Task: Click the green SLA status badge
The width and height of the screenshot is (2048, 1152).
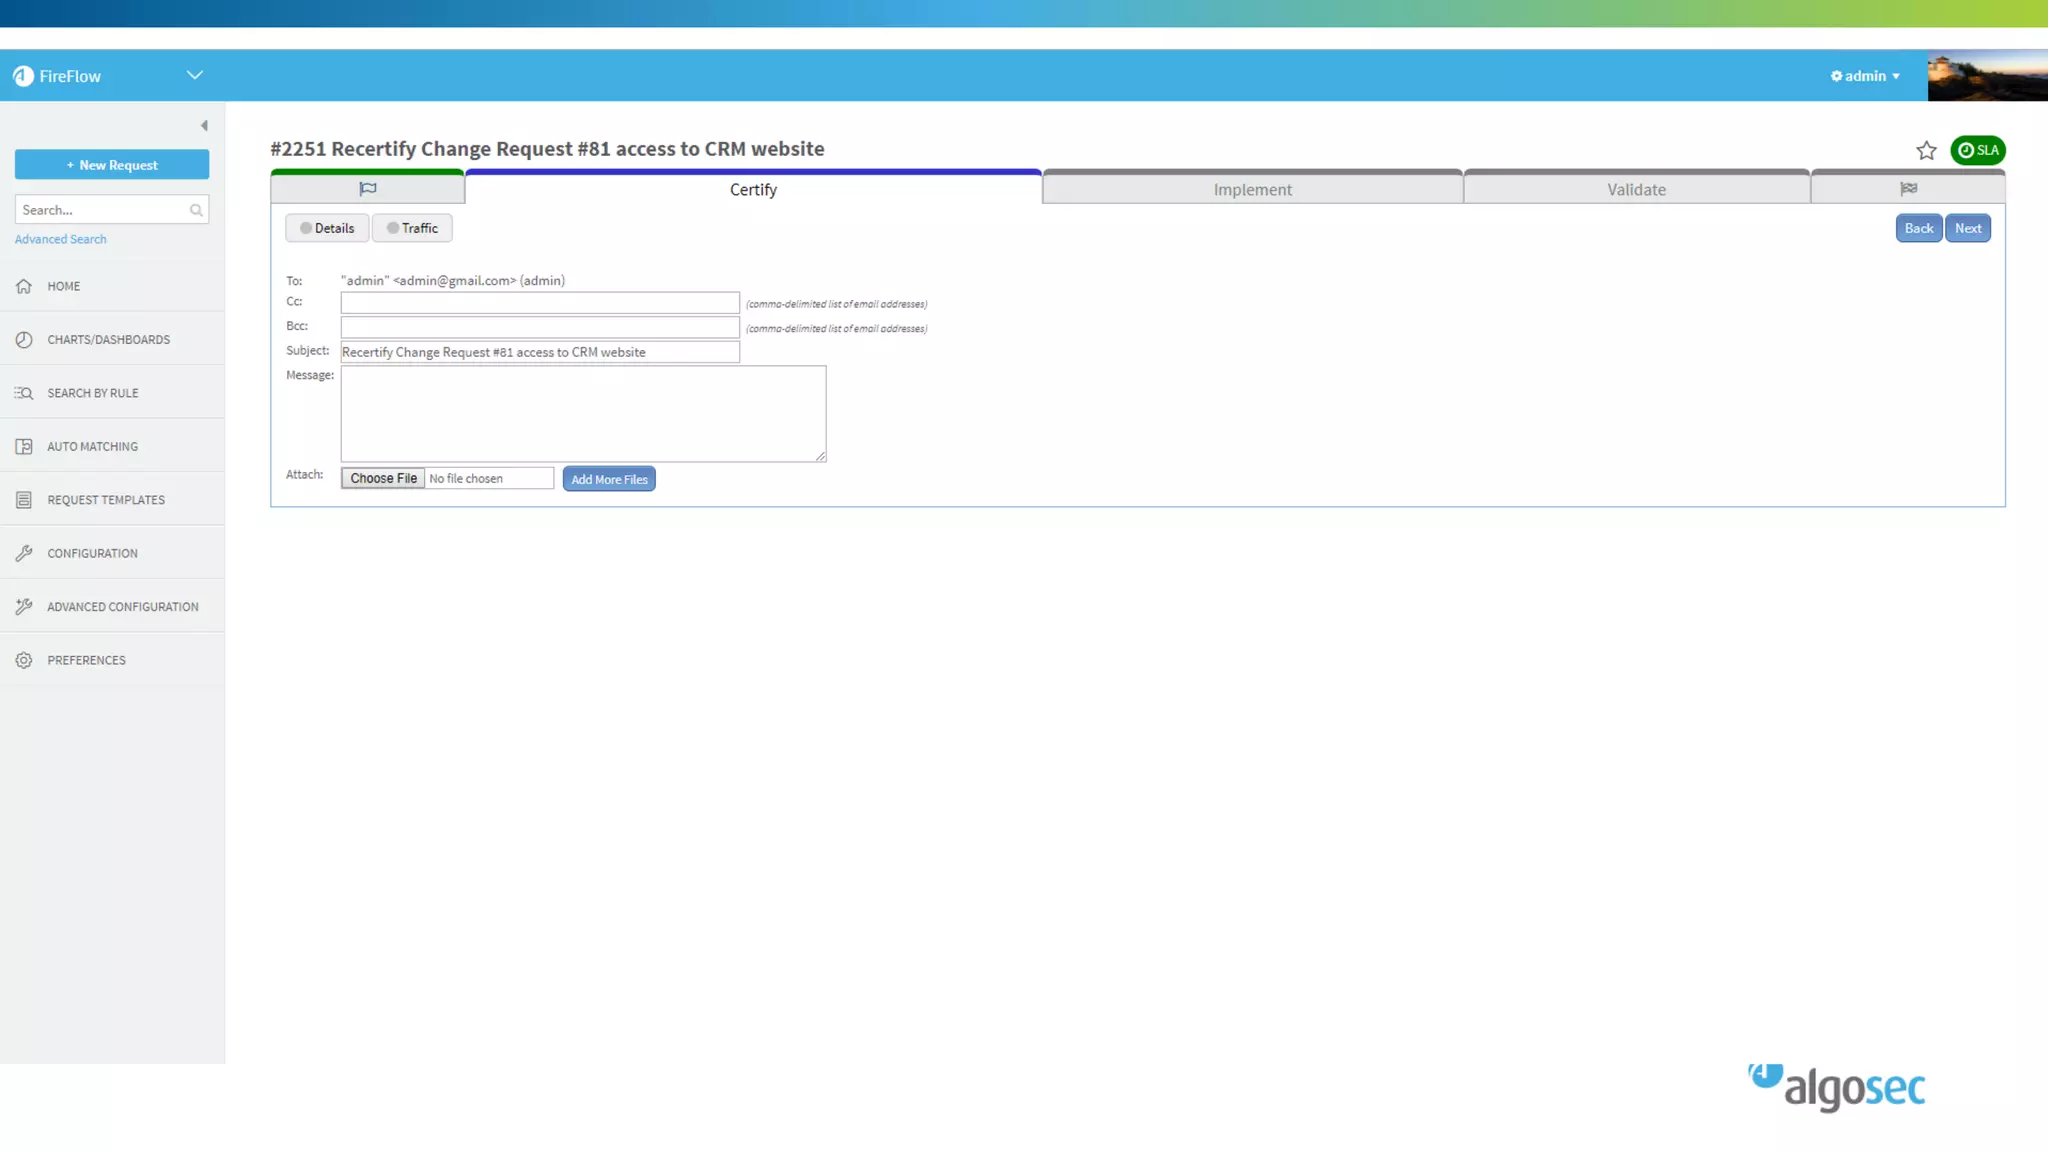Action: pyautogui.click(x=1977, y=150)
